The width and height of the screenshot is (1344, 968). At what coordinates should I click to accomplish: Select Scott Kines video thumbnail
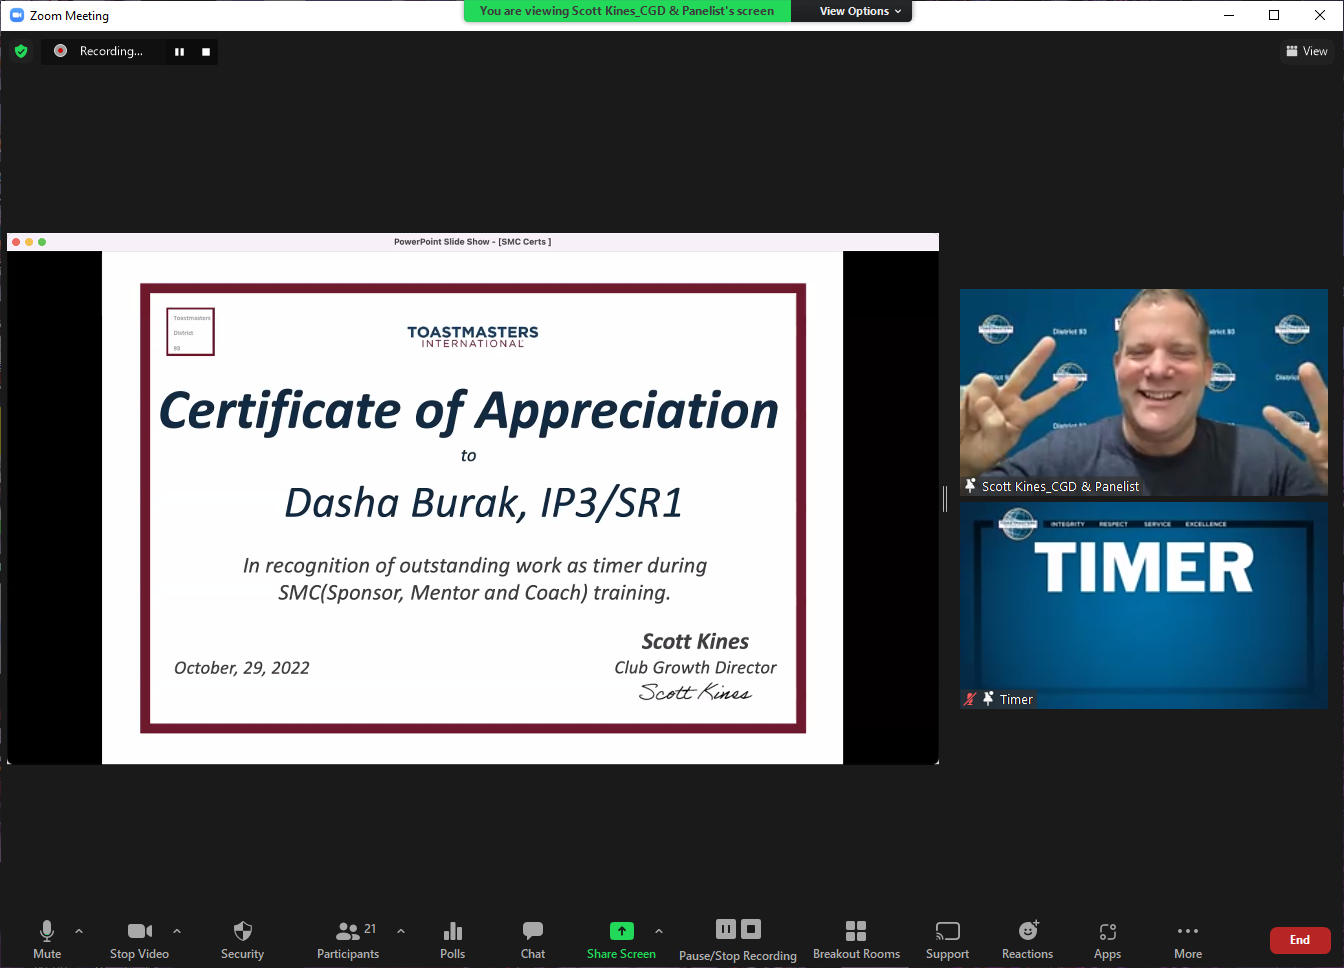click(1144, 392)
